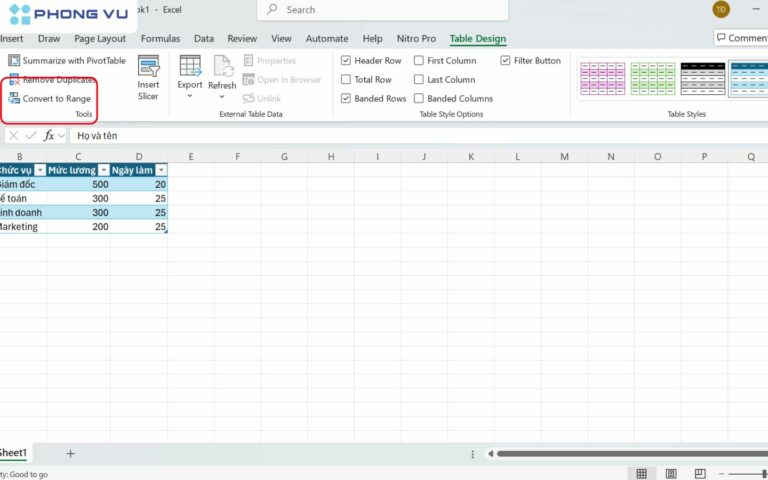Select the Marketing cell
This screenshot has height=480, width=768.
[23, 227]
